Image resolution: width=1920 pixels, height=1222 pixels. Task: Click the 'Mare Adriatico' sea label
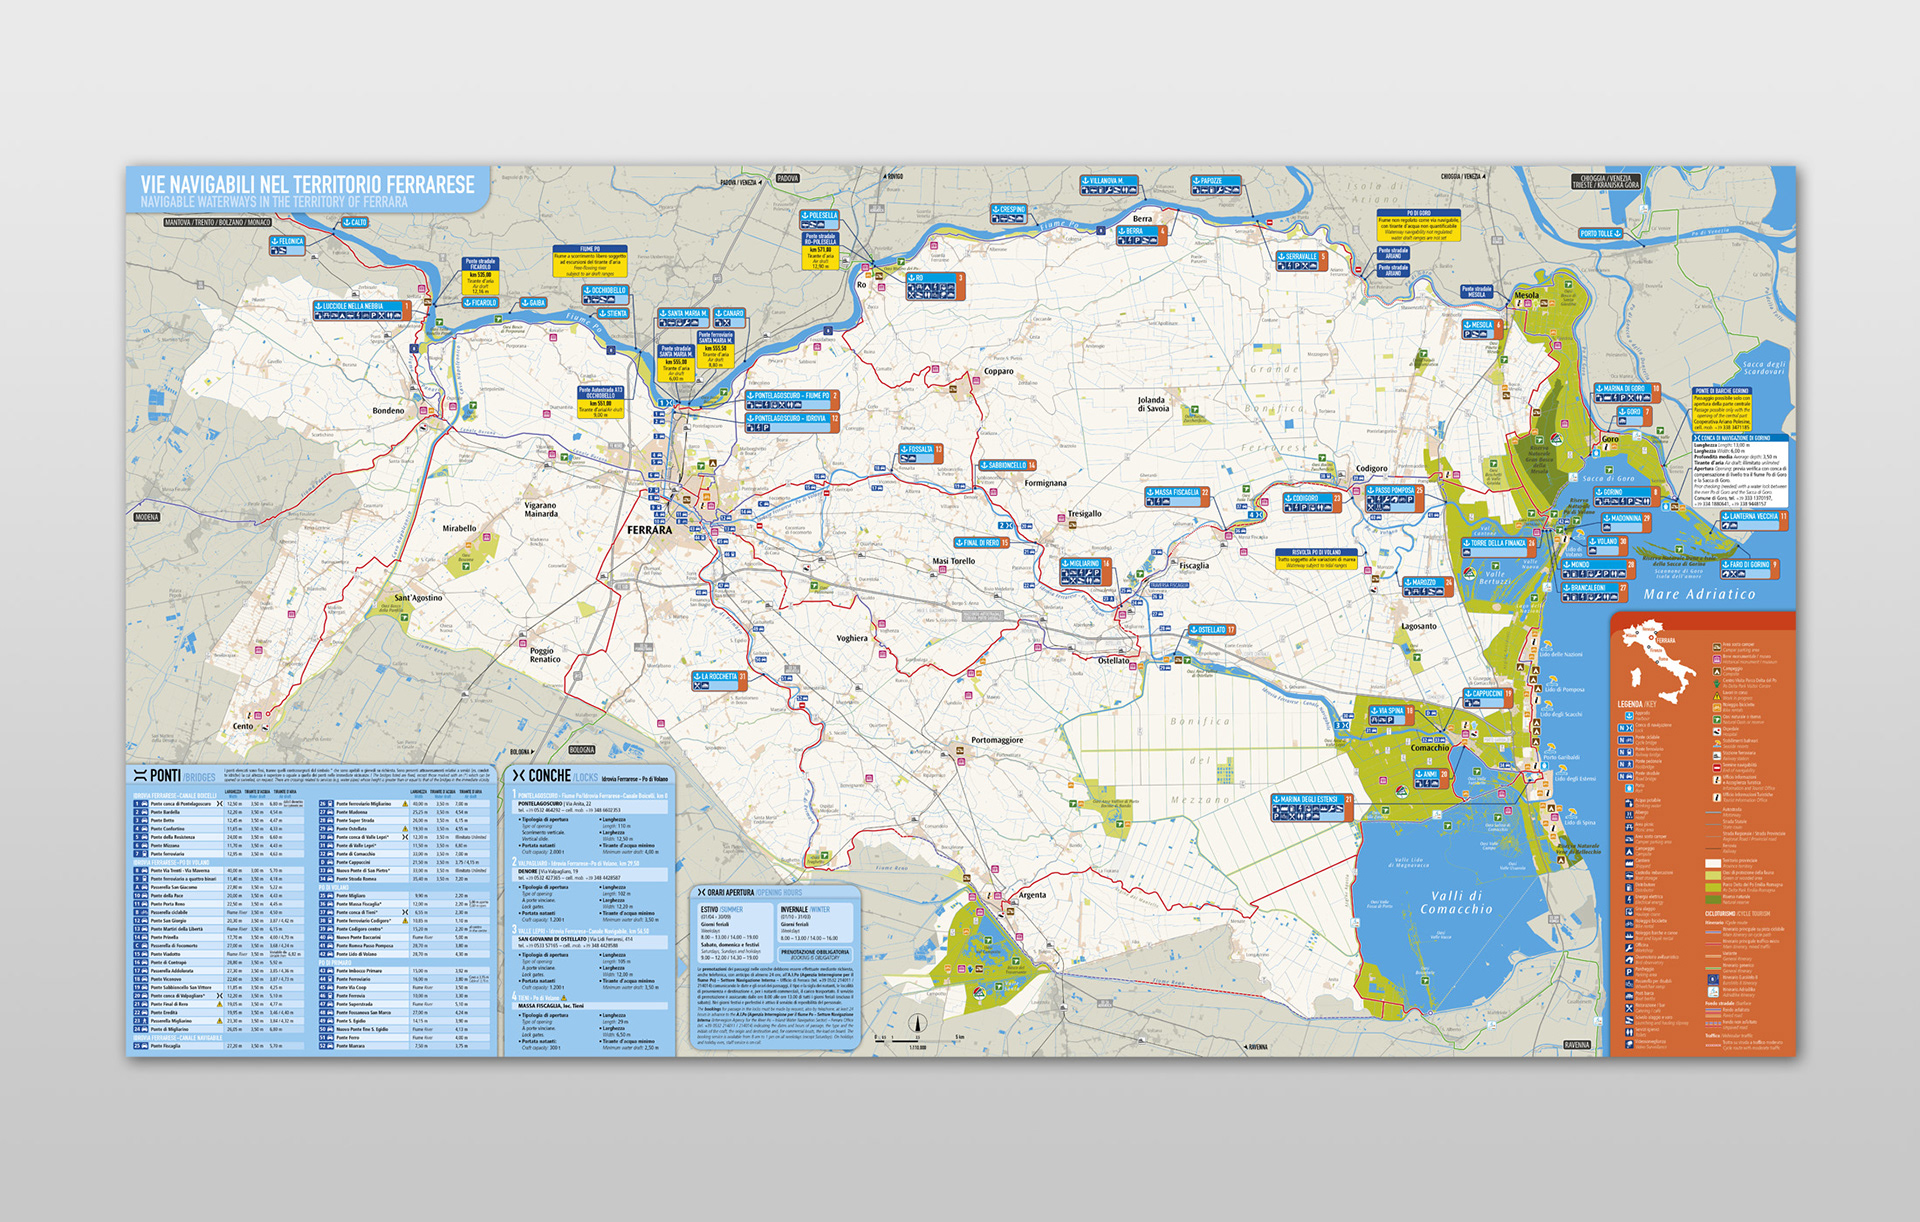pyautogui.click(x=1699, y=594)
